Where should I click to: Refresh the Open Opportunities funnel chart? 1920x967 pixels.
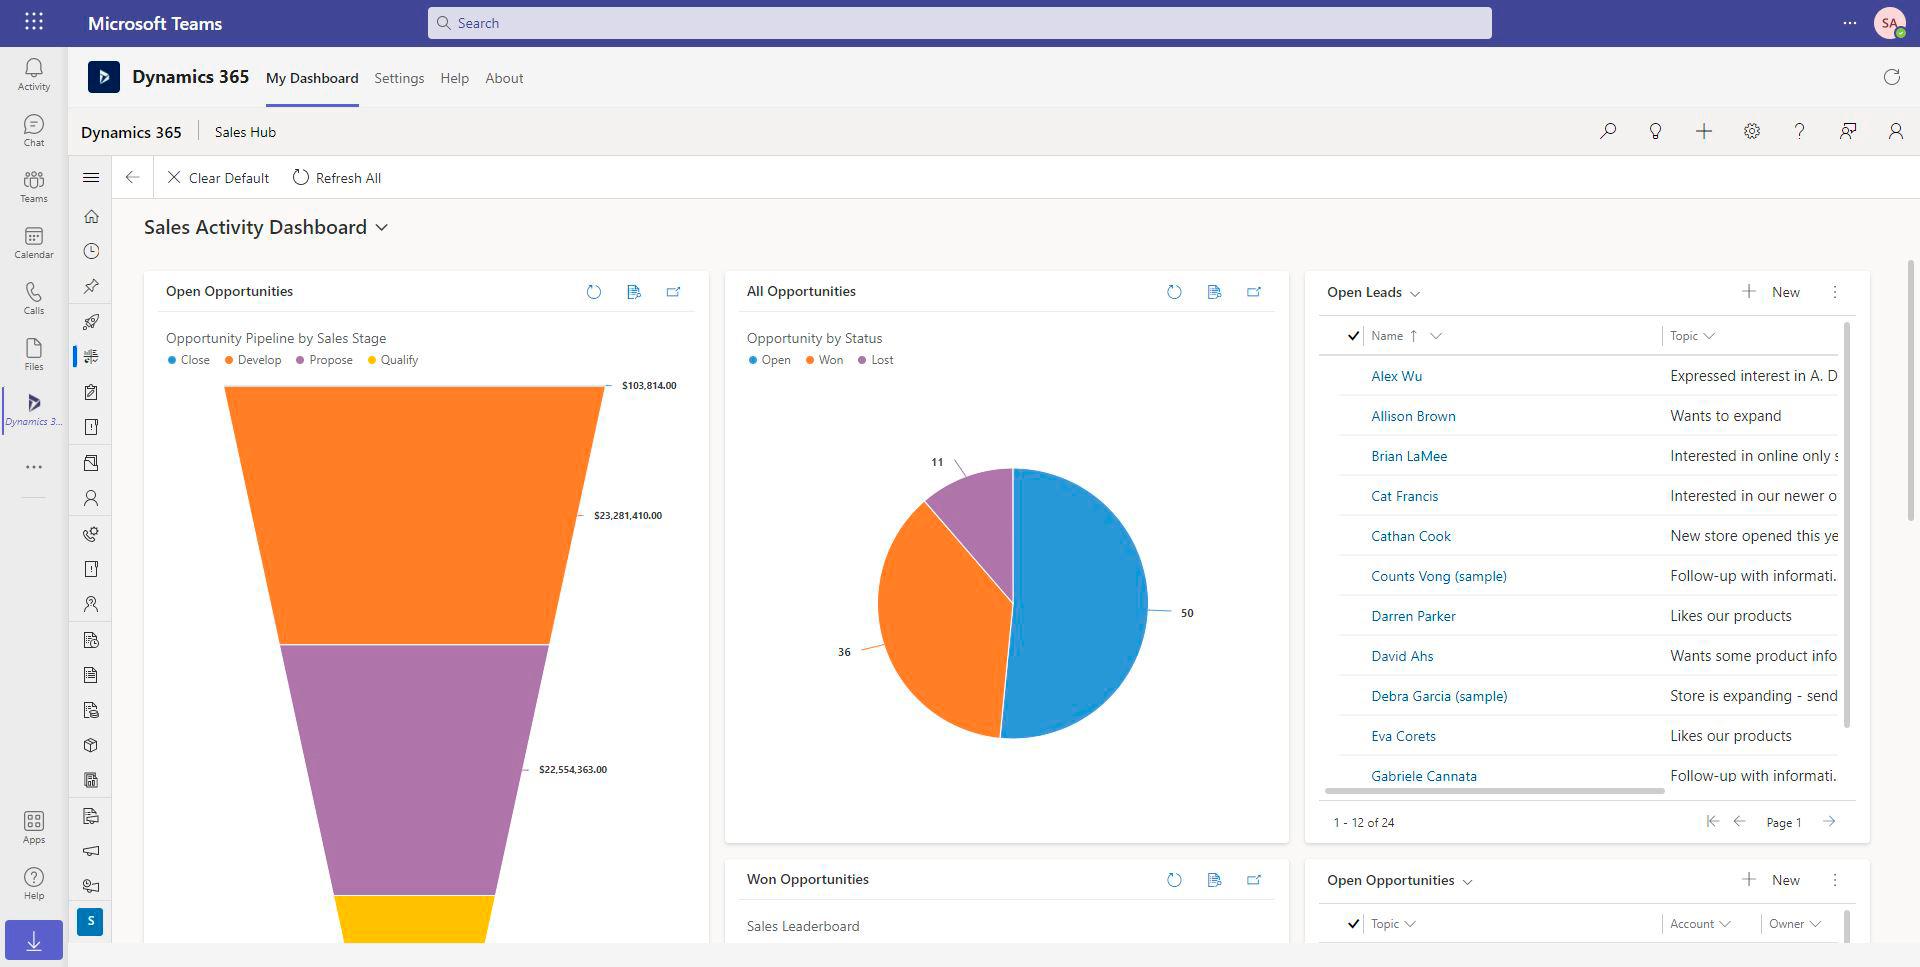(594, 292)
